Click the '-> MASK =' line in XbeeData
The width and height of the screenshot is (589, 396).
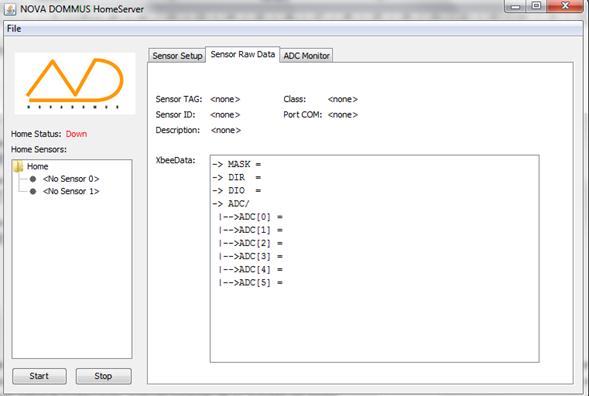click(x=237, y=164)
